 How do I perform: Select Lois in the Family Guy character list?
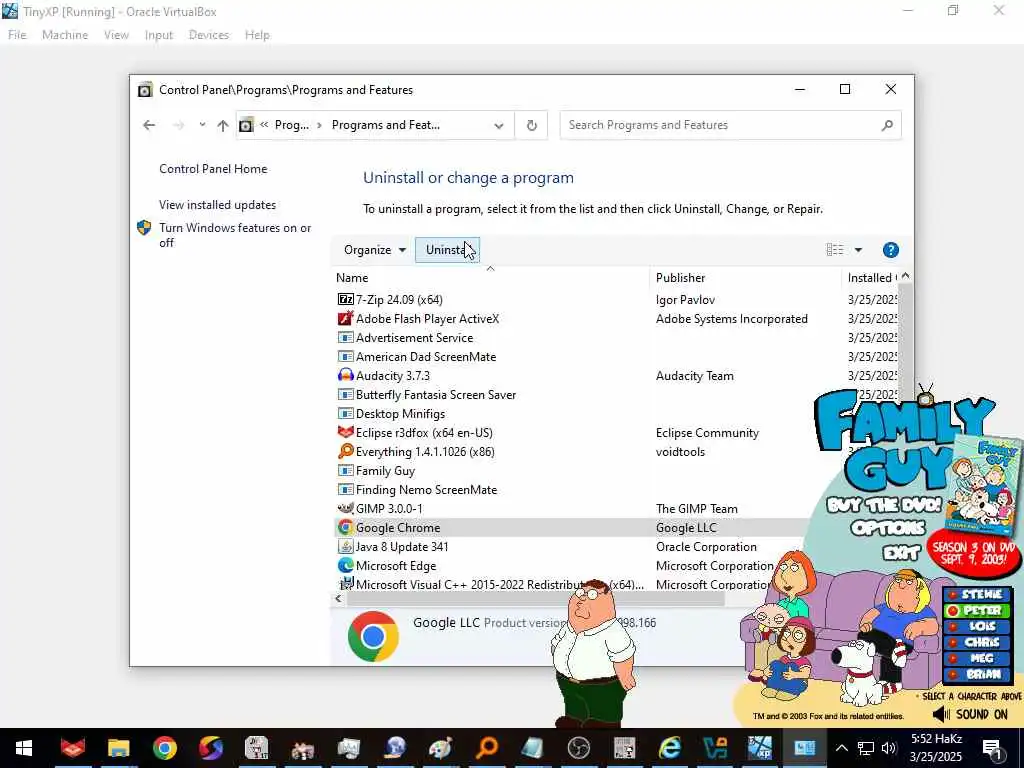(977, 626)
